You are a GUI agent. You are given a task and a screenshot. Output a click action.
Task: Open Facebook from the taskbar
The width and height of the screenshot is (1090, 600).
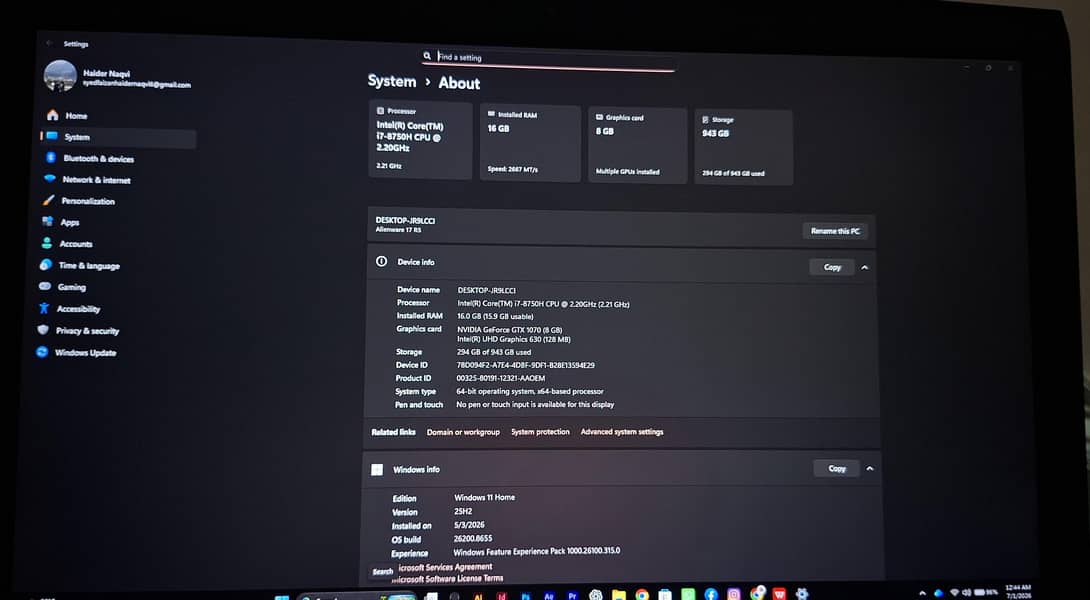(710, 594)
